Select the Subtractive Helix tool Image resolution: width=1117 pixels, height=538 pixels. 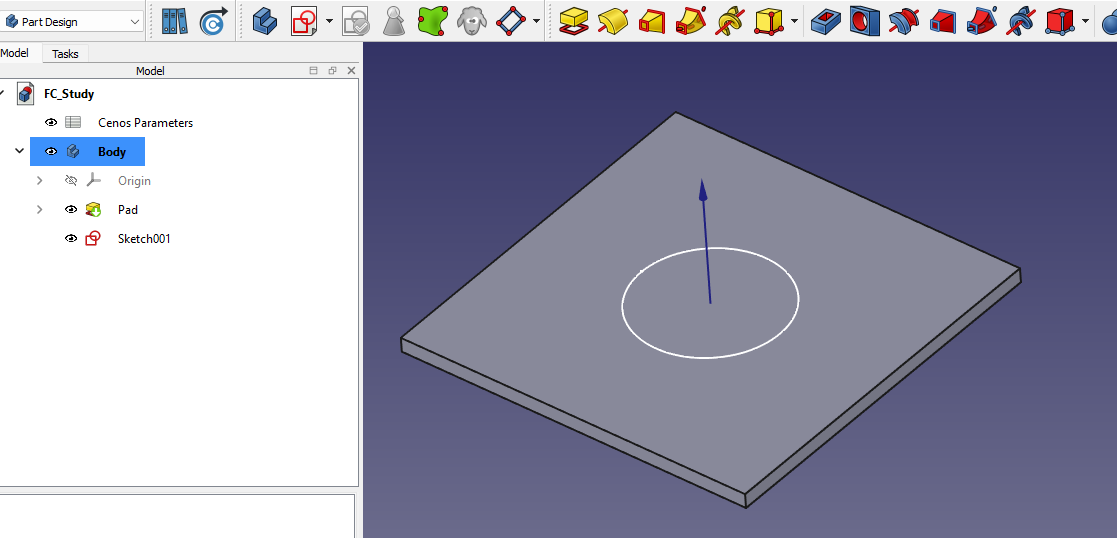pyautogui.click(x=1021, y=22)
